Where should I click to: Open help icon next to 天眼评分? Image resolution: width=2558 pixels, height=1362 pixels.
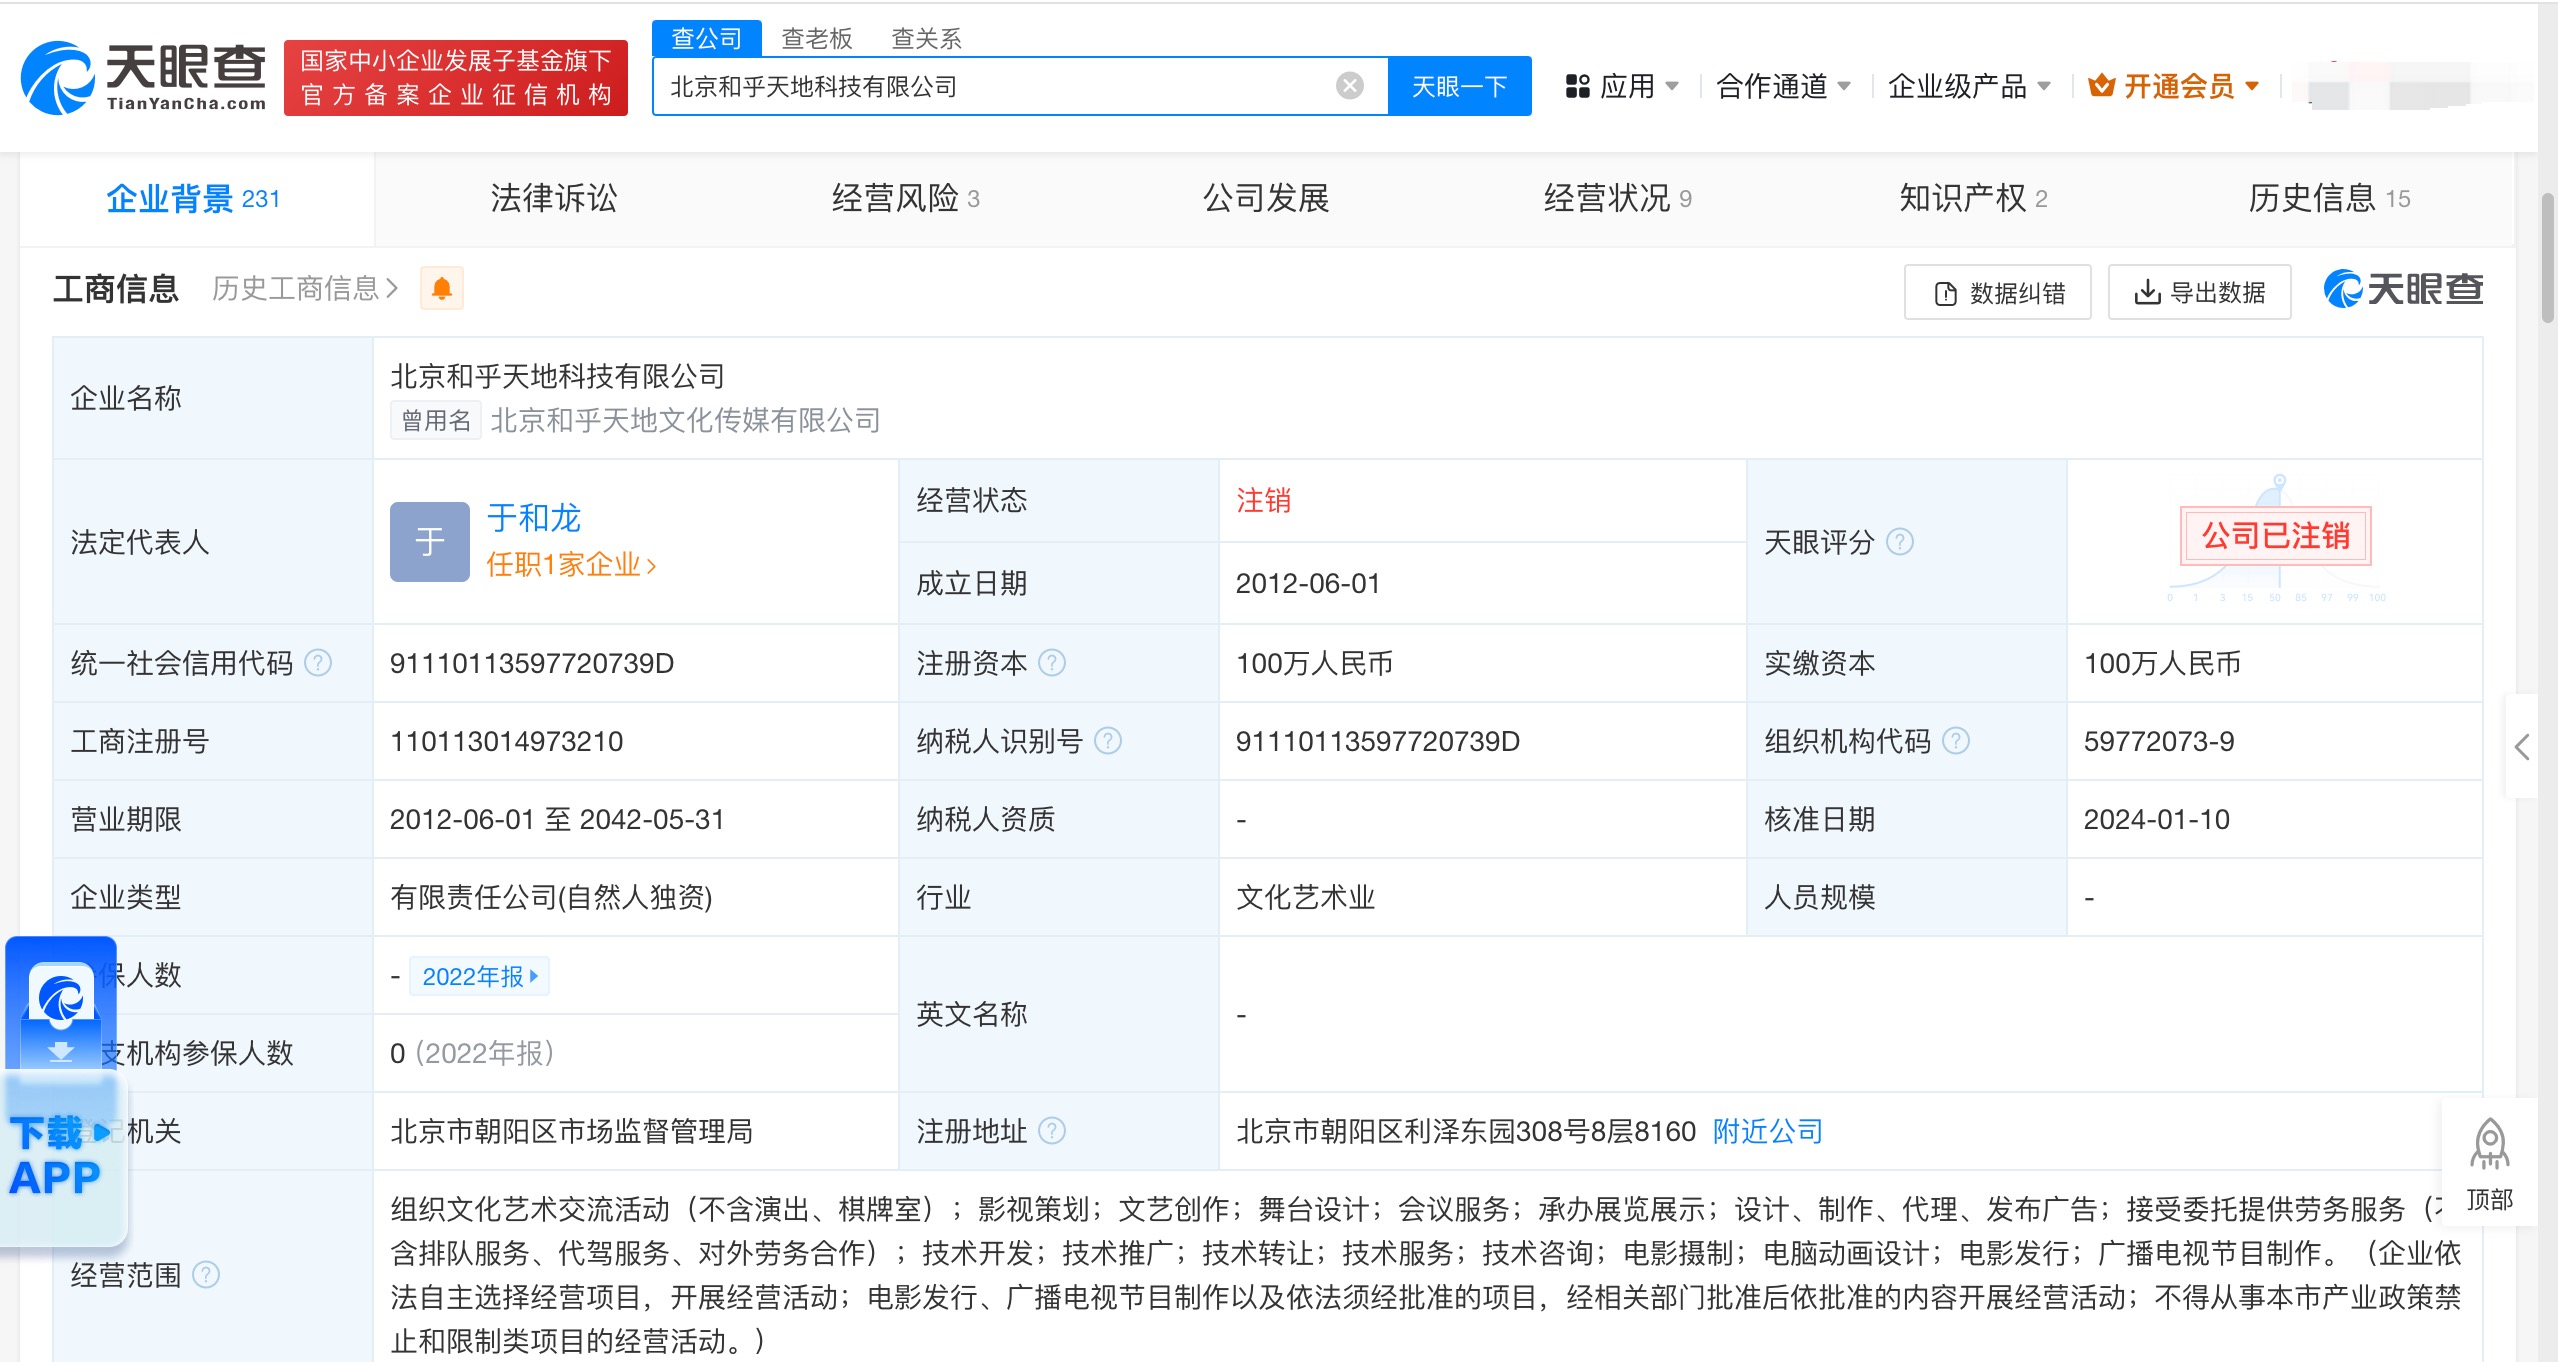[1899, 542]
